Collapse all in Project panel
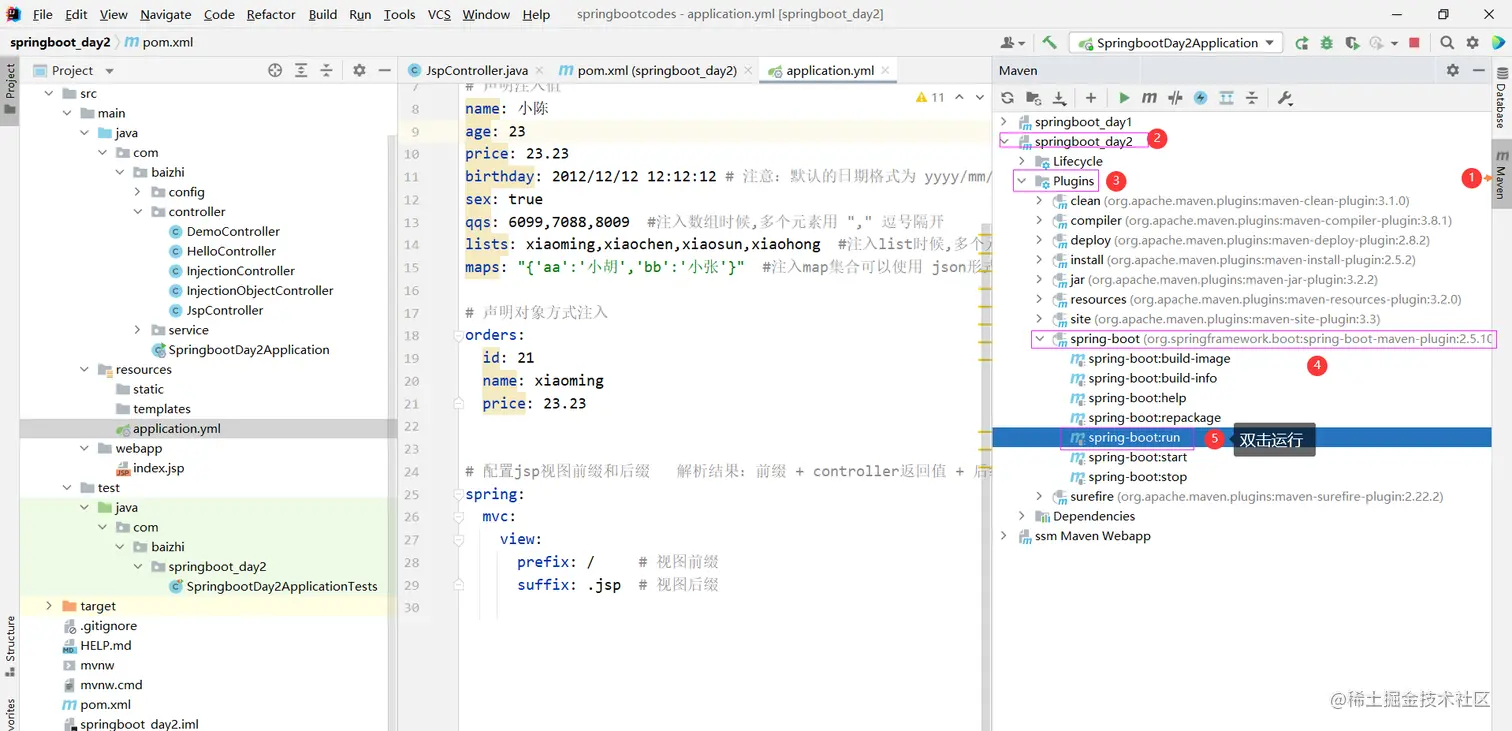Image resolution: width=1512 pixels, height=731 pixels. tap(326, 70)
